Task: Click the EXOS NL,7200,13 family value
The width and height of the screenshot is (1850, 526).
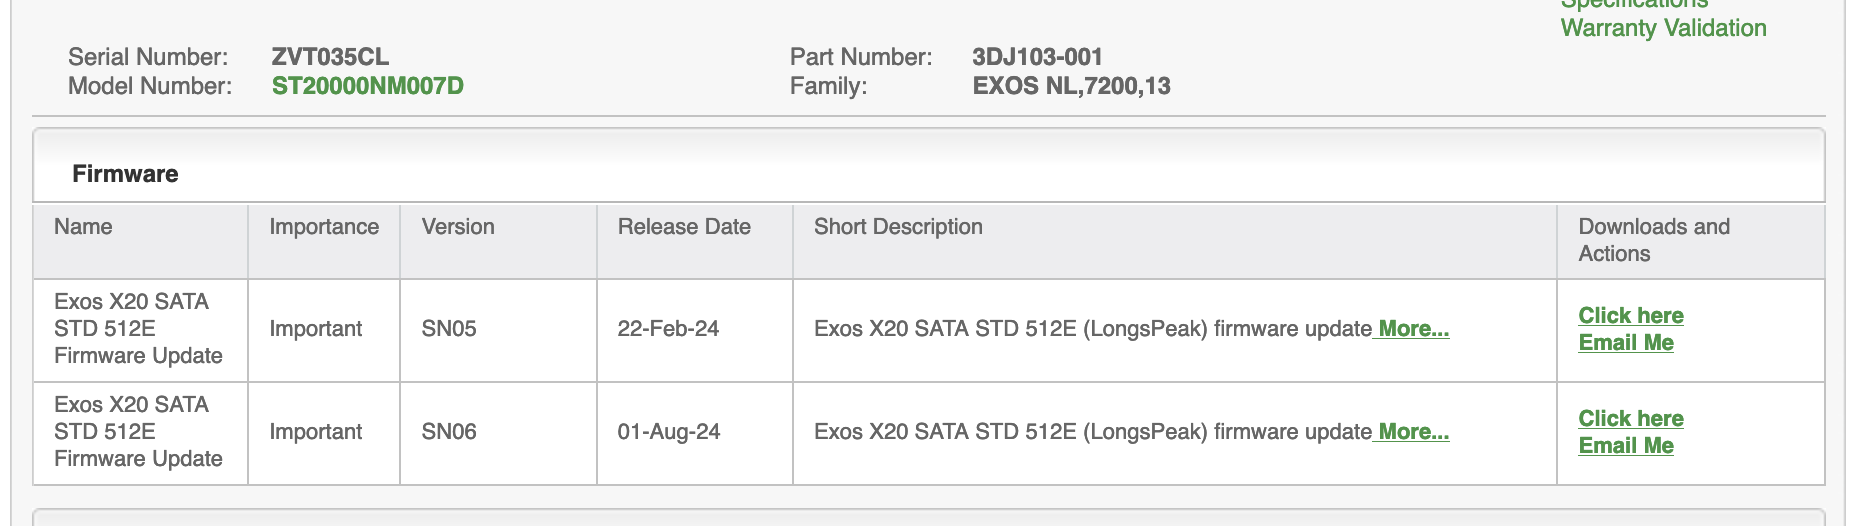Action: click(1071, 86)
